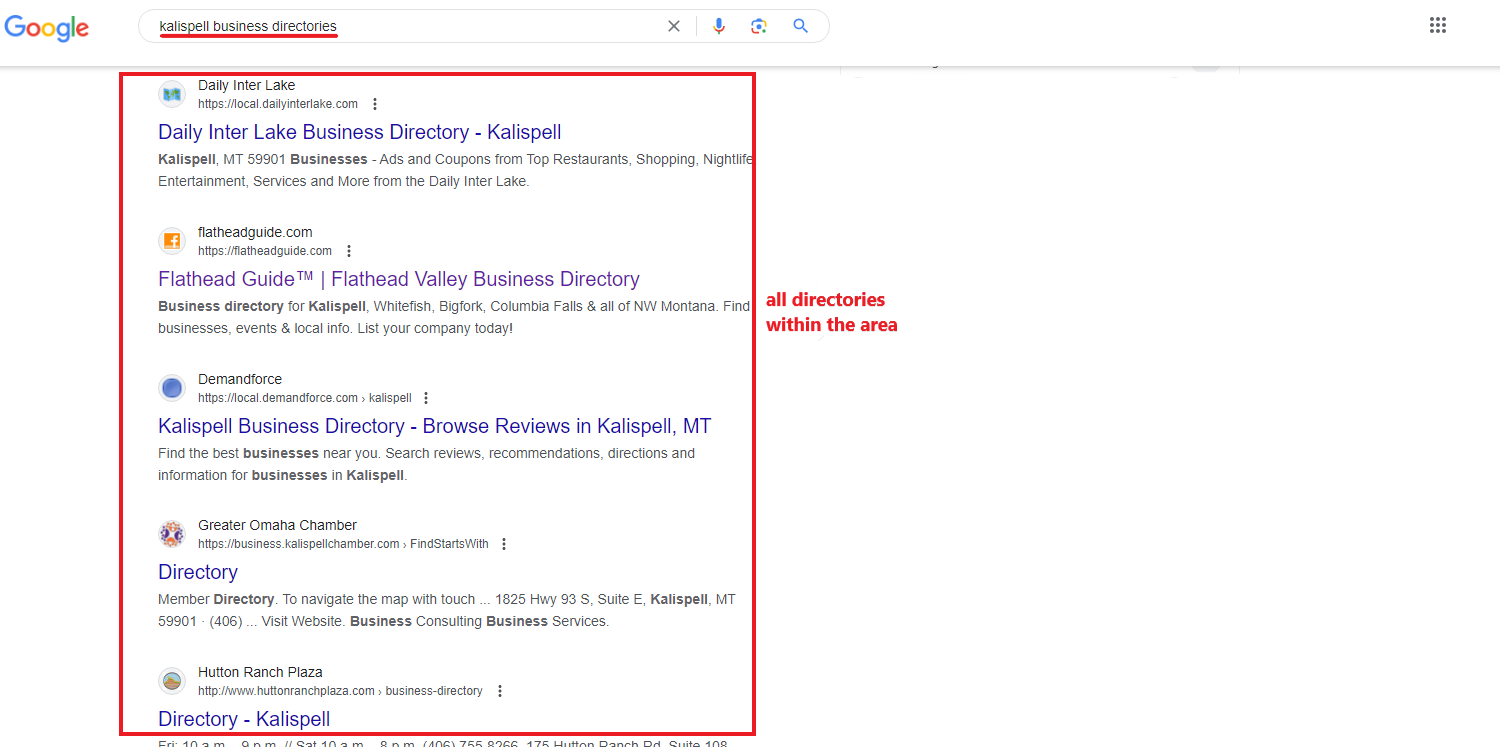The image size is (1500, 747).
Task: Click the Daily Inter Lake site name
Action: click(247, 85)
